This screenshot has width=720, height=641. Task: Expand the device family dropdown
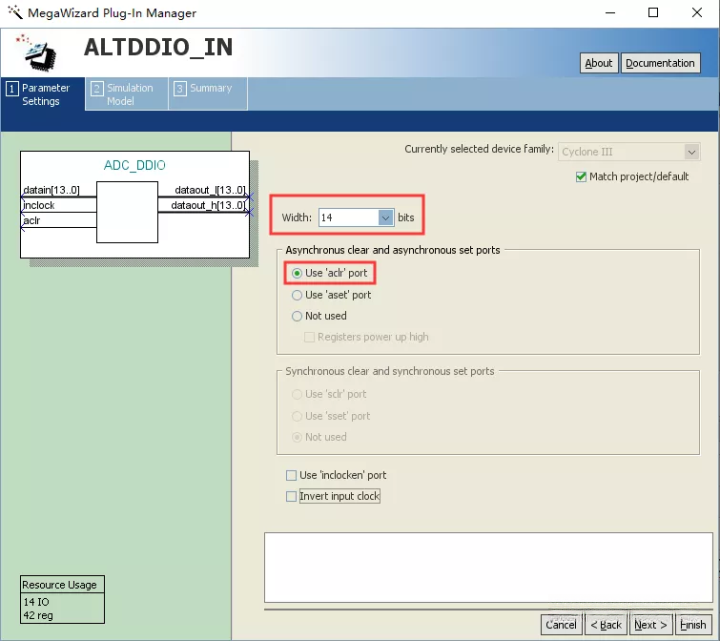pos(692,152)
